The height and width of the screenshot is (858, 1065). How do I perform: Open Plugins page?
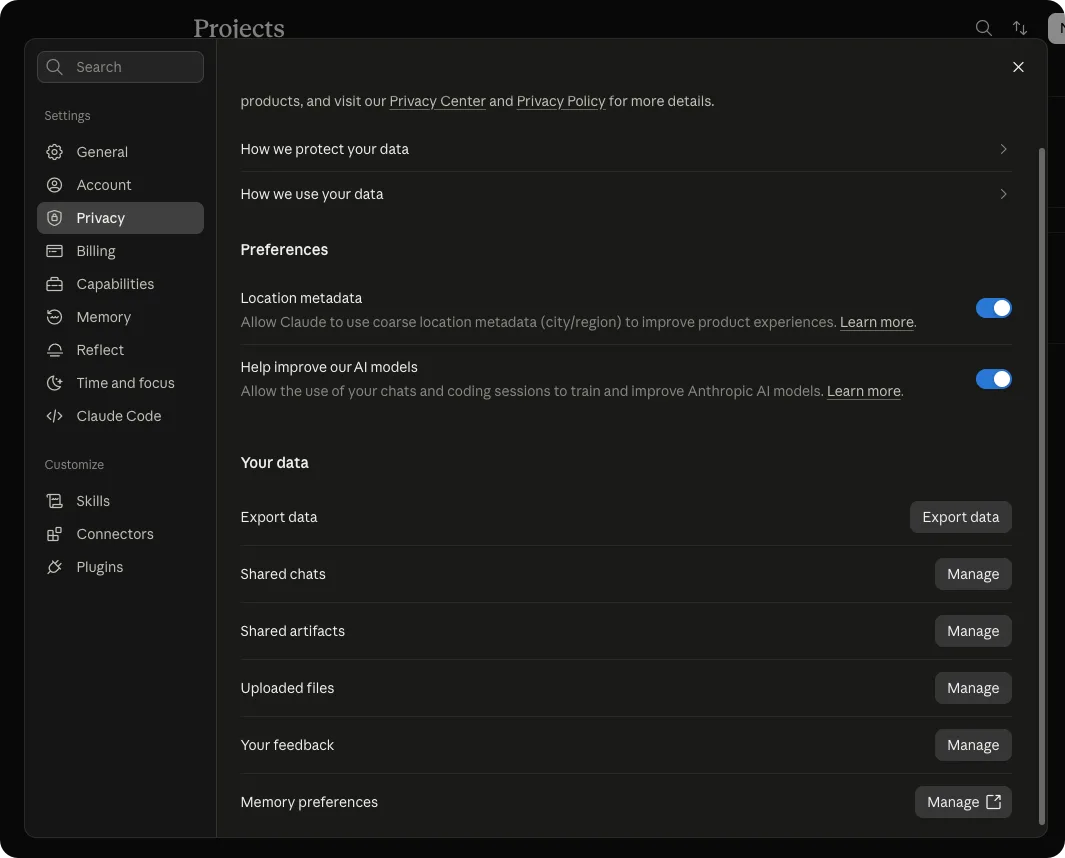click(120, 567)
